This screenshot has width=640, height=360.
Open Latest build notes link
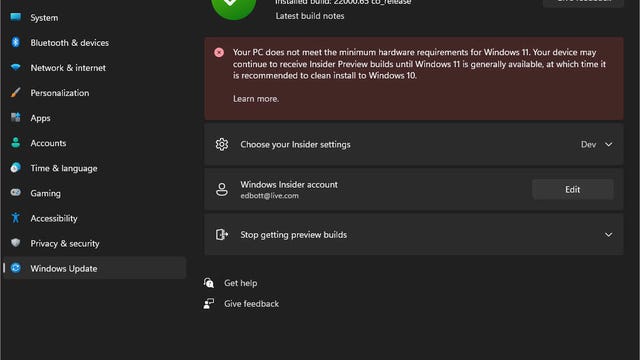click(x=310, y=16)
